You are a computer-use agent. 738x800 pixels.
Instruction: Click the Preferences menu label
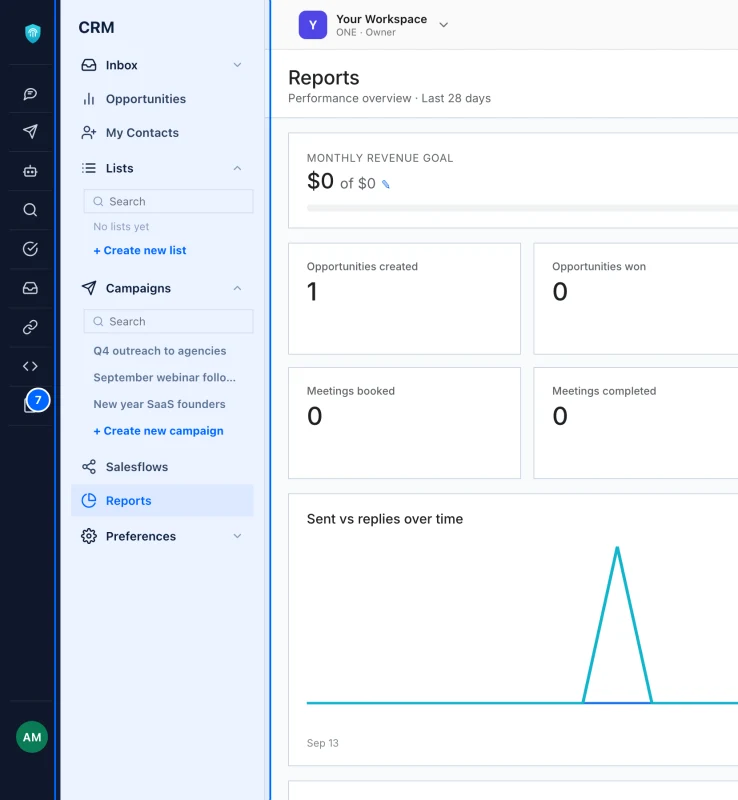pyautogui.click(x=141, y=536)
